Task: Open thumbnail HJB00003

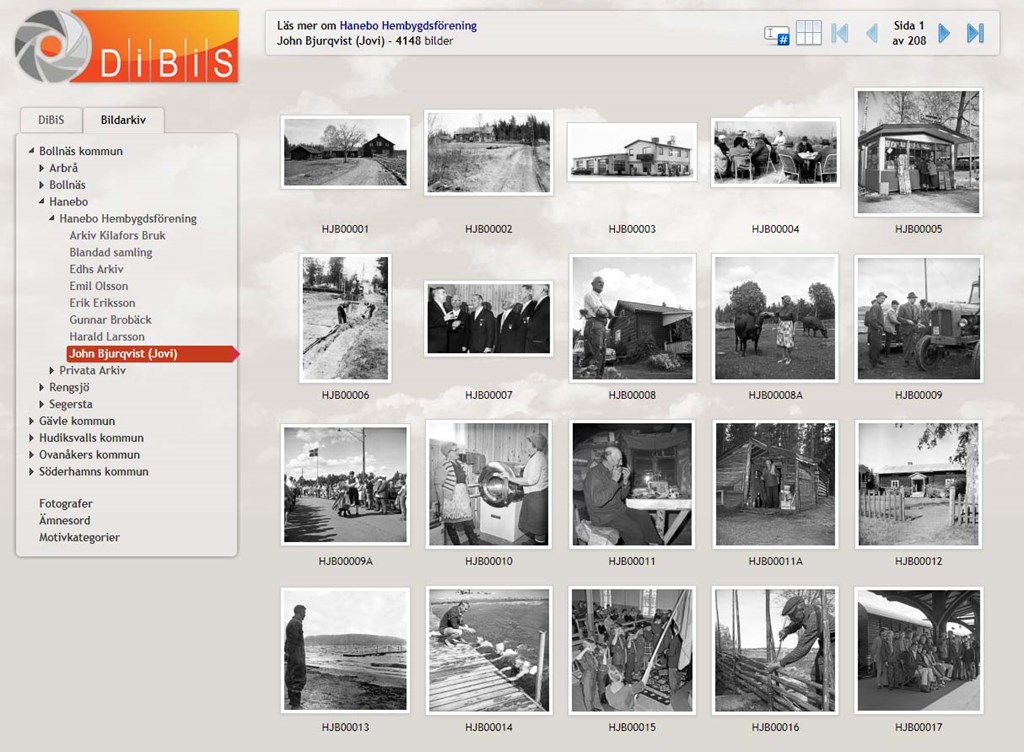Action: (632, 152)
